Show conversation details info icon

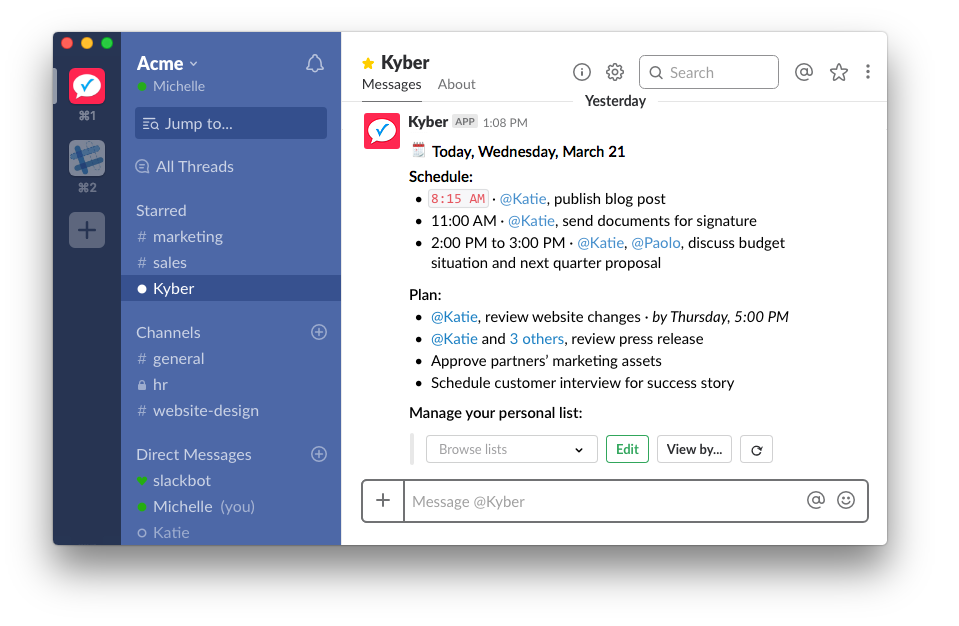tap(582, 72)
